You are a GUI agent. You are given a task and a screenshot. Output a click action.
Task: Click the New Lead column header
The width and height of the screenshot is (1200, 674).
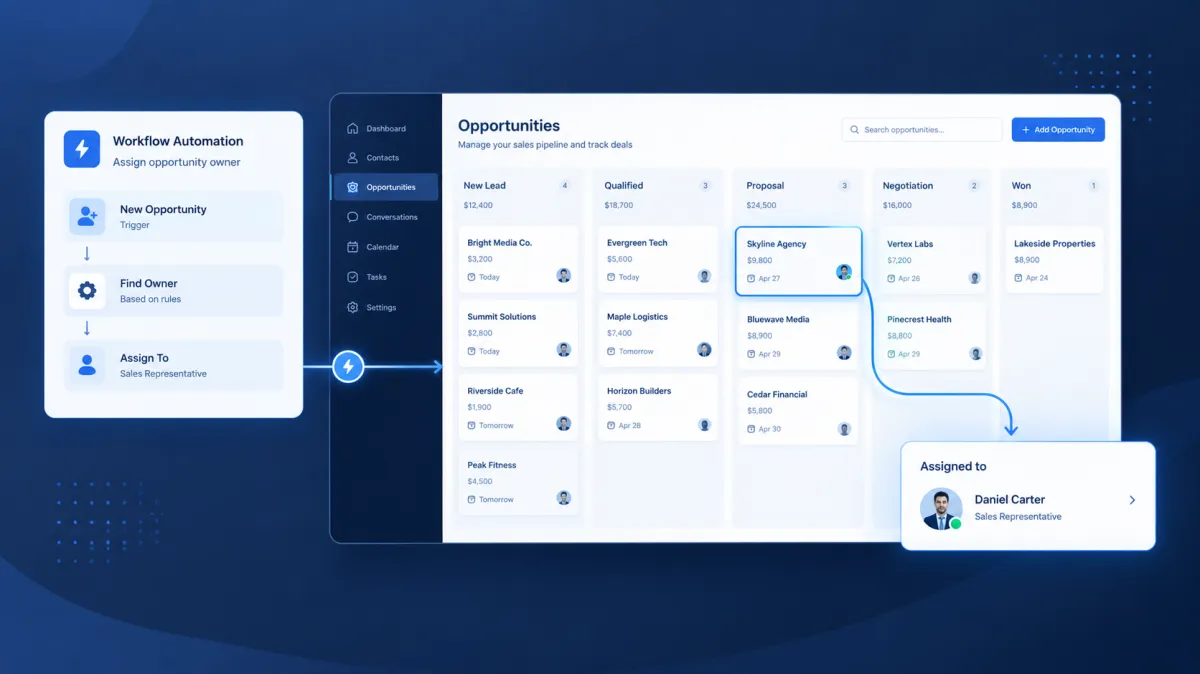click(x=484, y=186)
